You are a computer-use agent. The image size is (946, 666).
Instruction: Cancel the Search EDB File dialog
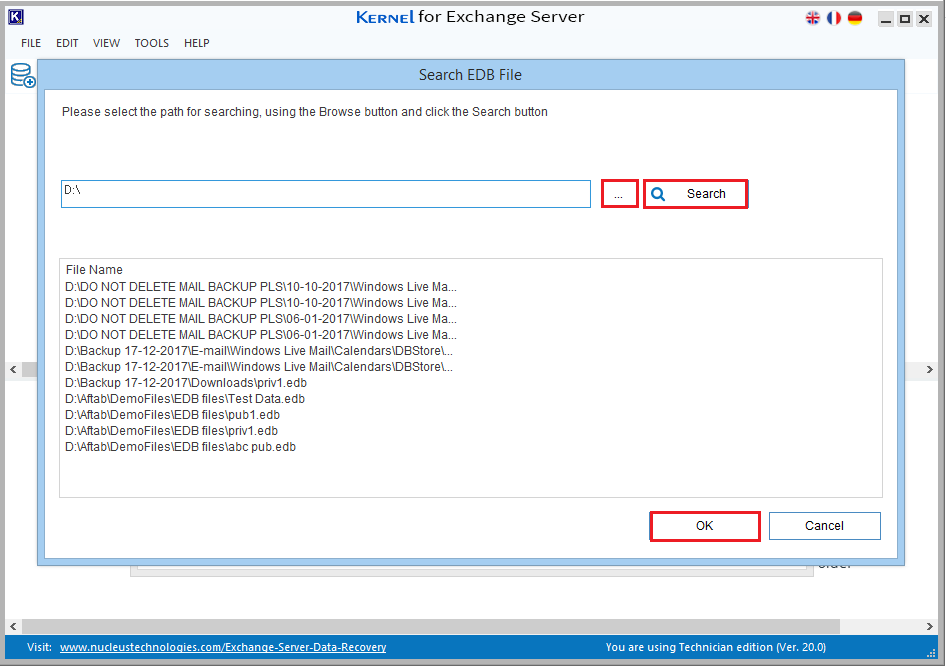(x=825, y=526)
